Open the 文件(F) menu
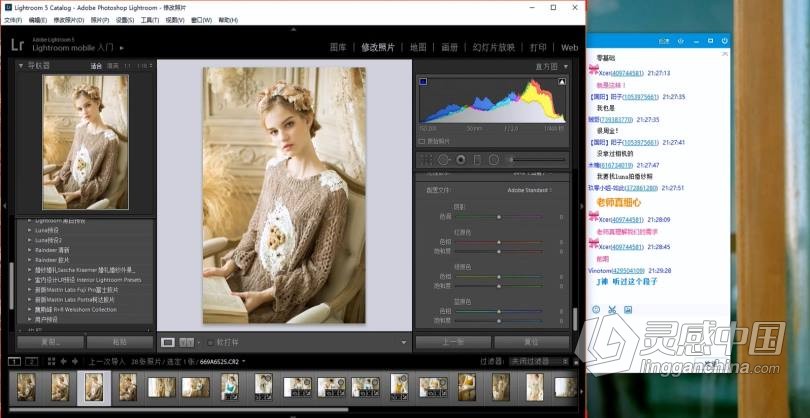This screenshot has height=418, width=810. [13, 20]
